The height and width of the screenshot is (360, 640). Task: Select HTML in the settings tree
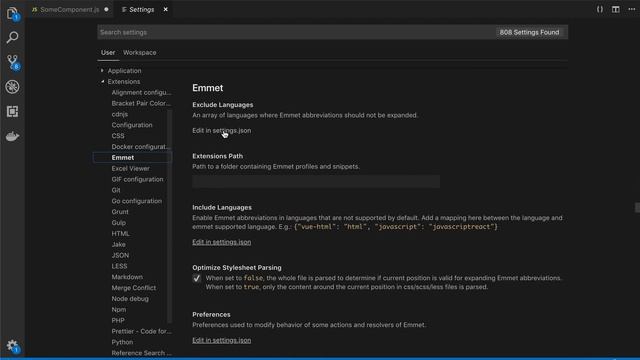(x=120, y=233)
